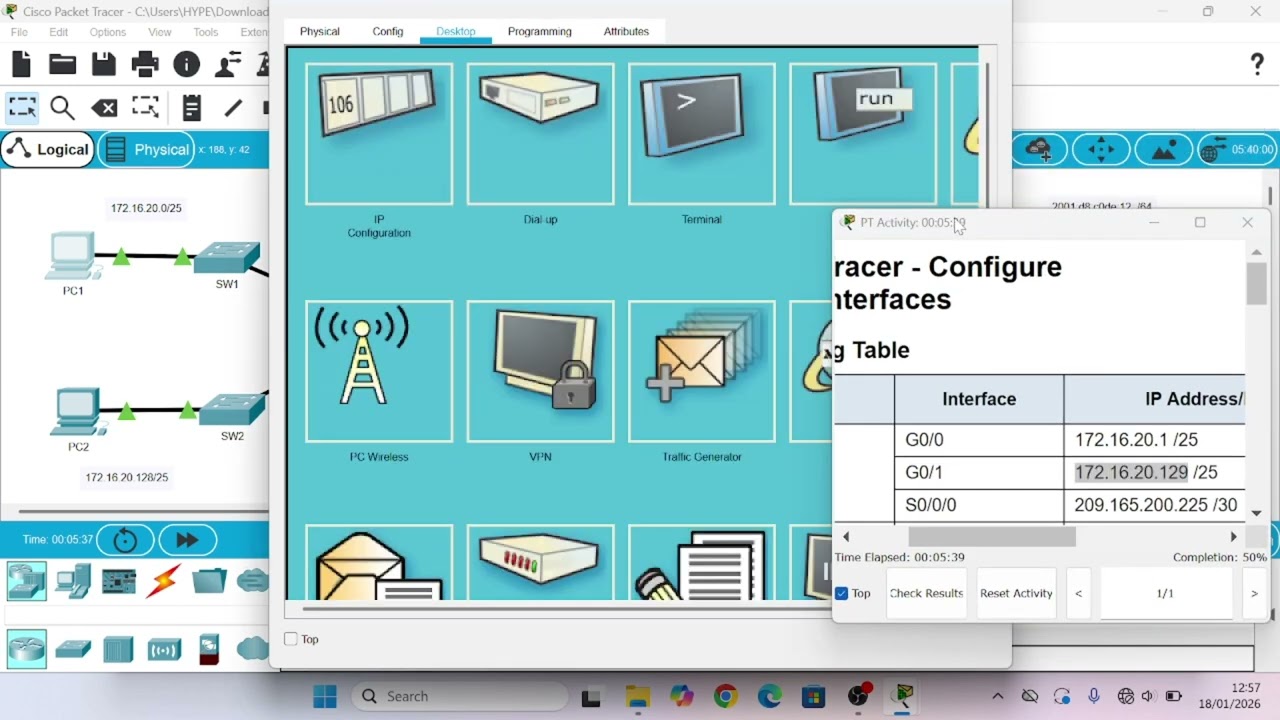The height and width of the screenshot is (720, 1280).
Task: Switch to Logical workspace view
Action: click(x=47, y=150)
